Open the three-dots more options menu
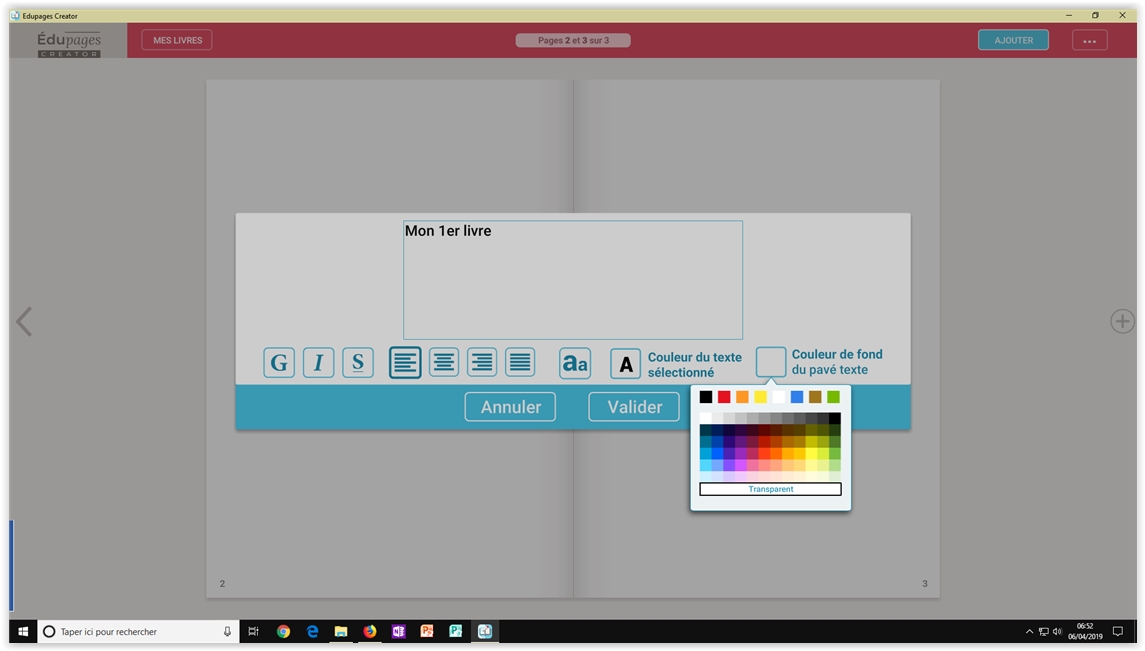The image size is (1145, 651). tap(1089, 40)
